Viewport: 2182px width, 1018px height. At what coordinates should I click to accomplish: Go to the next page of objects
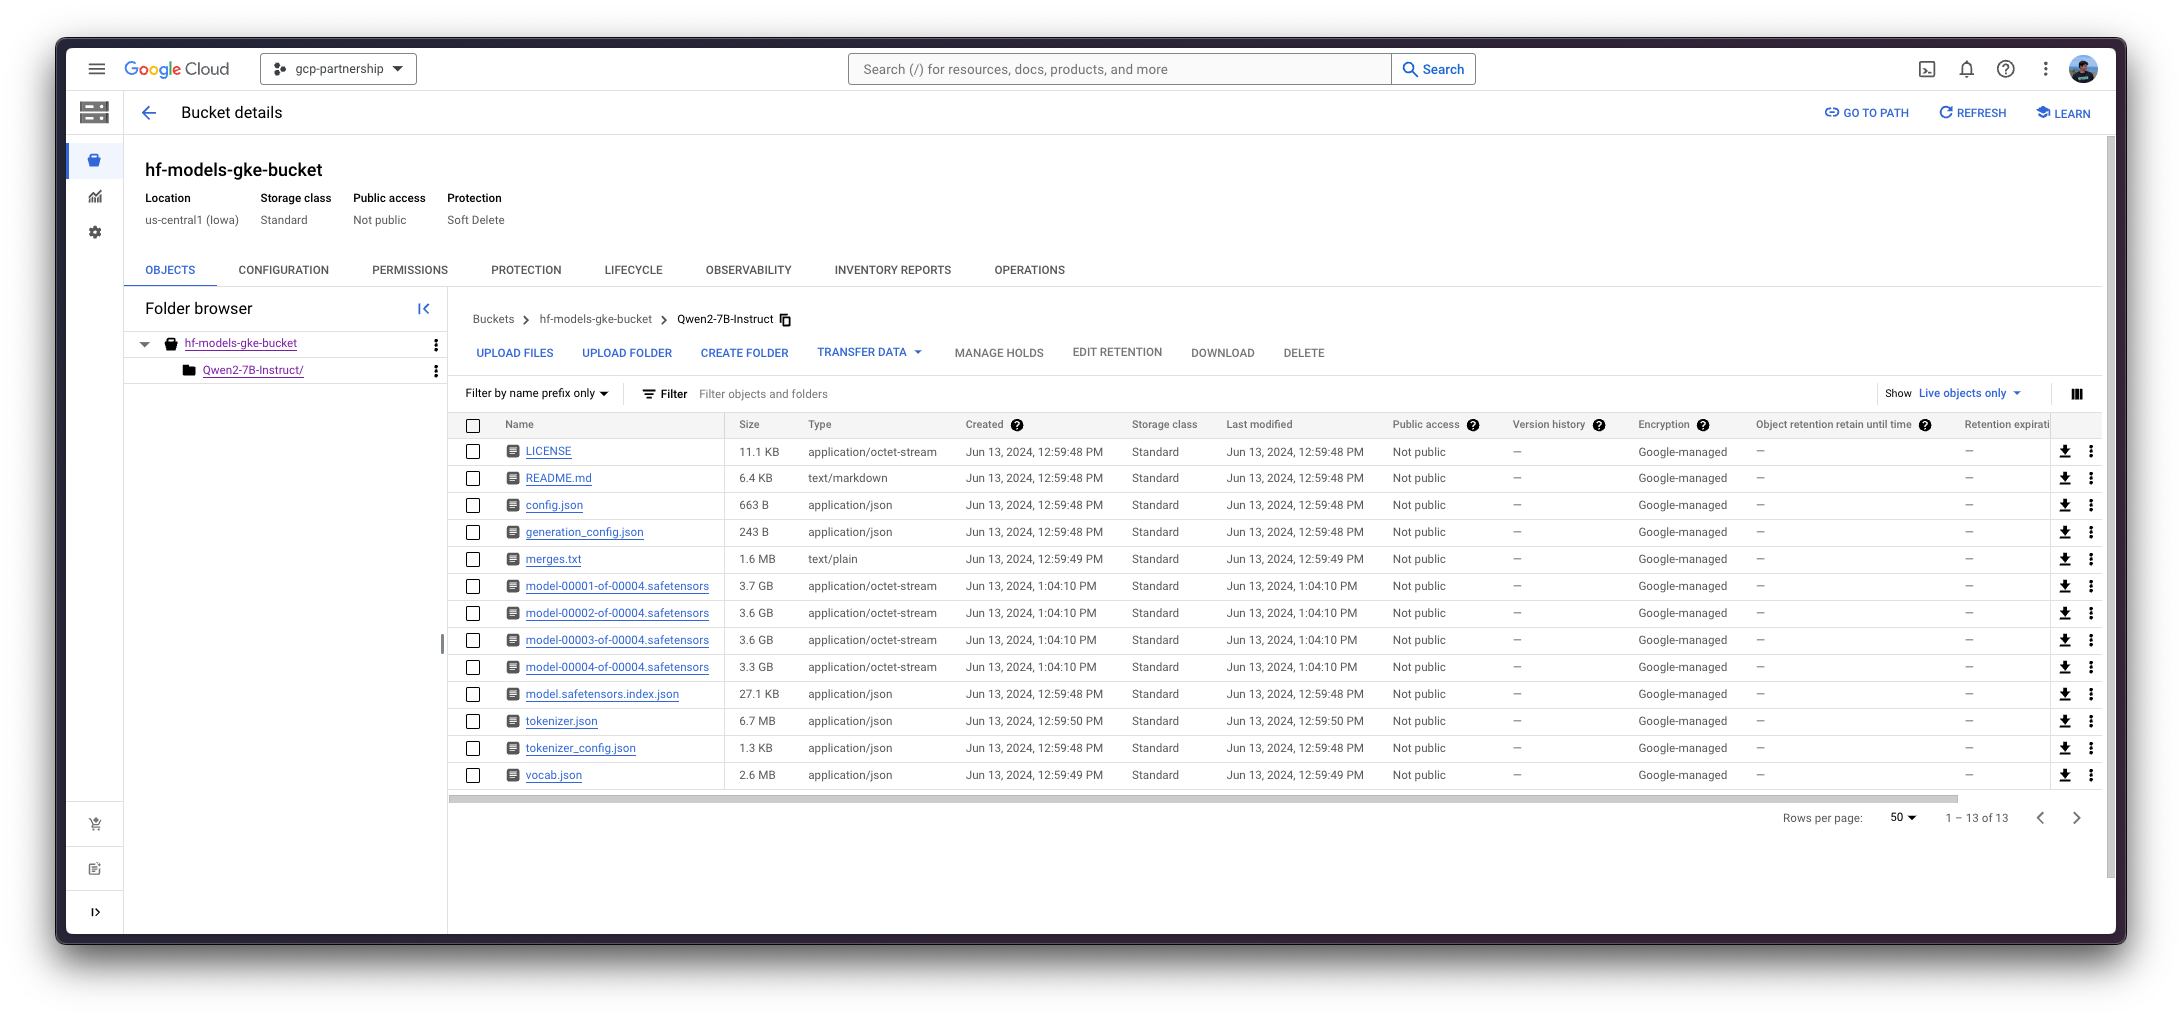[x=2076, y=818]
